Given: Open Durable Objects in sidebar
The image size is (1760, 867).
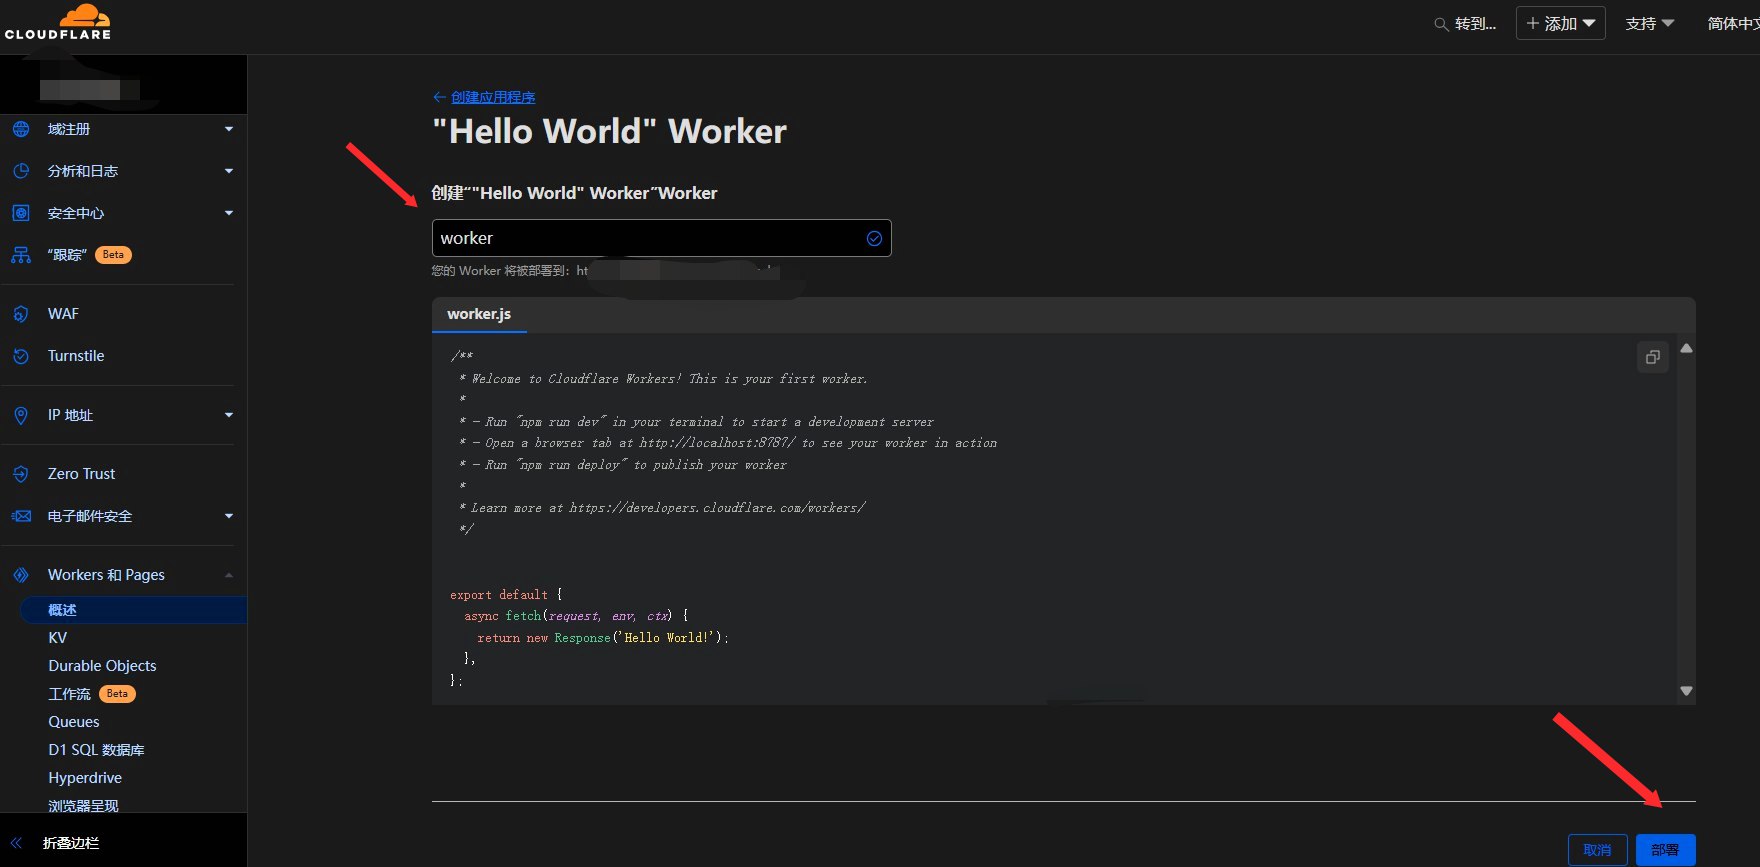Looking at the screenshot, I should (102, 666).
